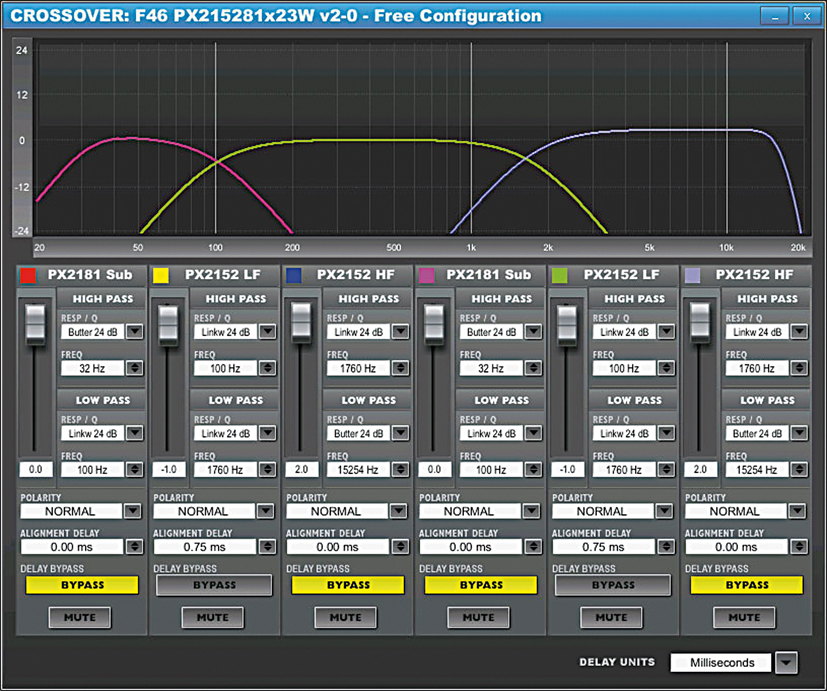Image resolution: width=827 pixels, height=691 pixels.
Task: Open polarity dropdown on lavender-swatch HF channel
Action: coord(796,511)
